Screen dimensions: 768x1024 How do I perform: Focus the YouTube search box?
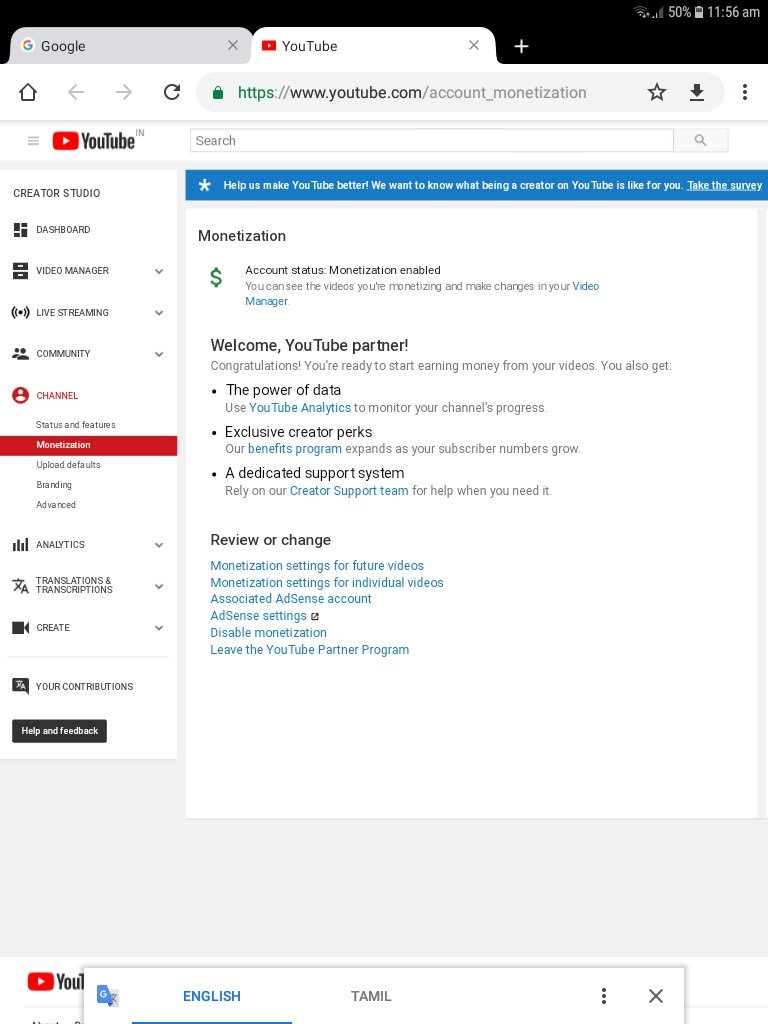click(432, 140)
